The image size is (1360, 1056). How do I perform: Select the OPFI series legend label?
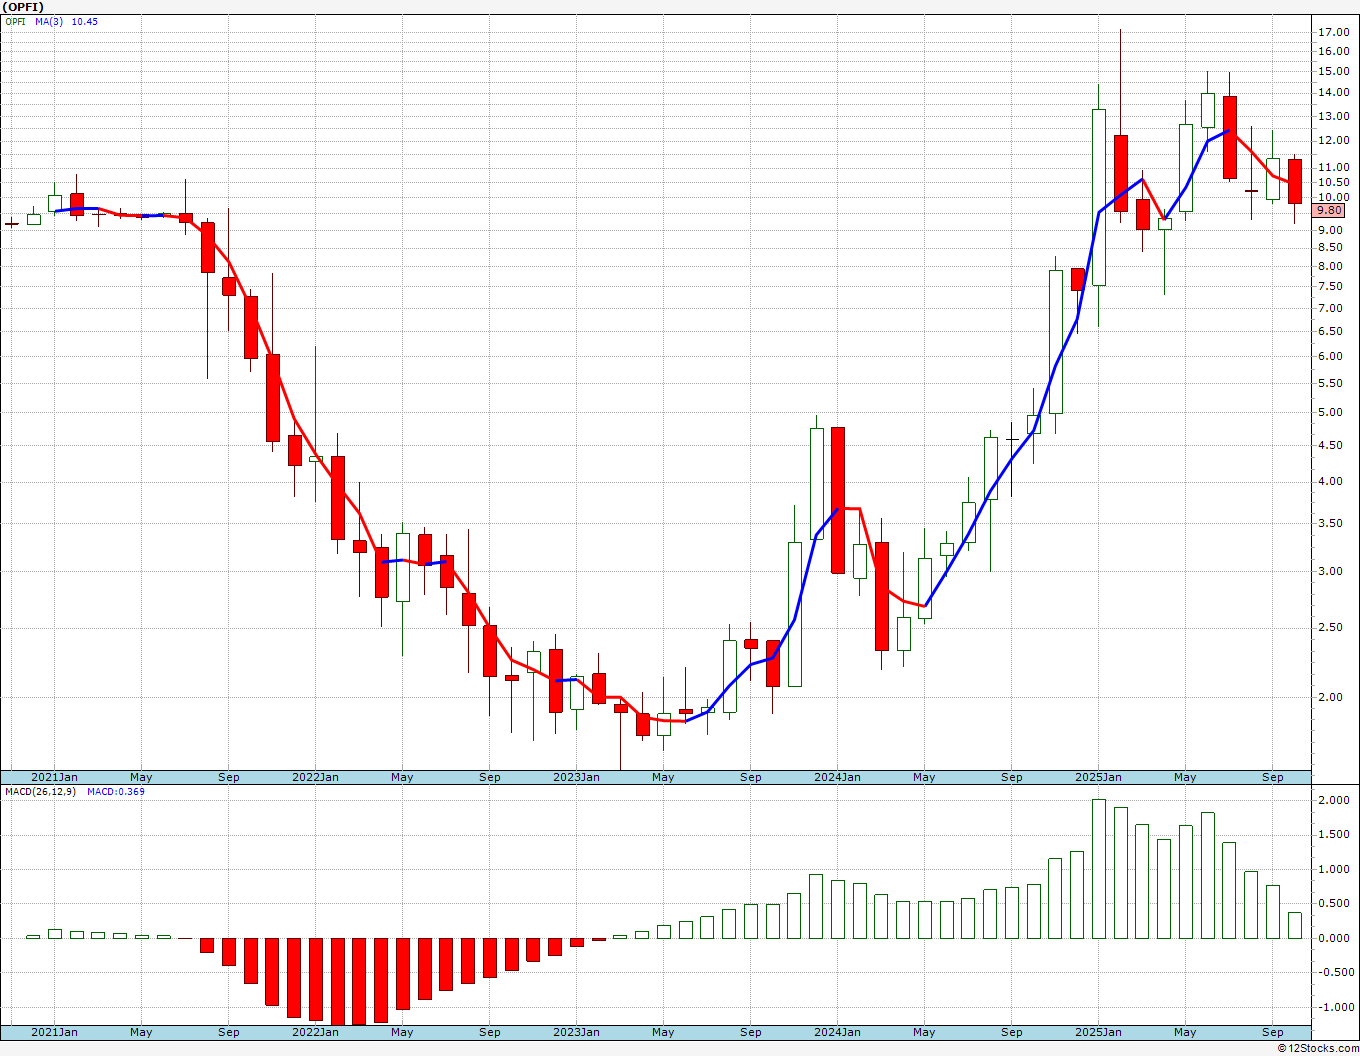tap(15, 21)
